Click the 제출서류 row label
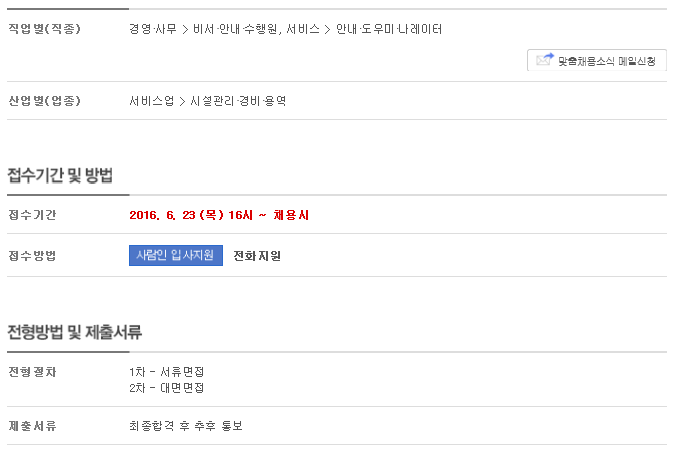Image resolution: width=675 pixels, height=469 pixels. 32,426
